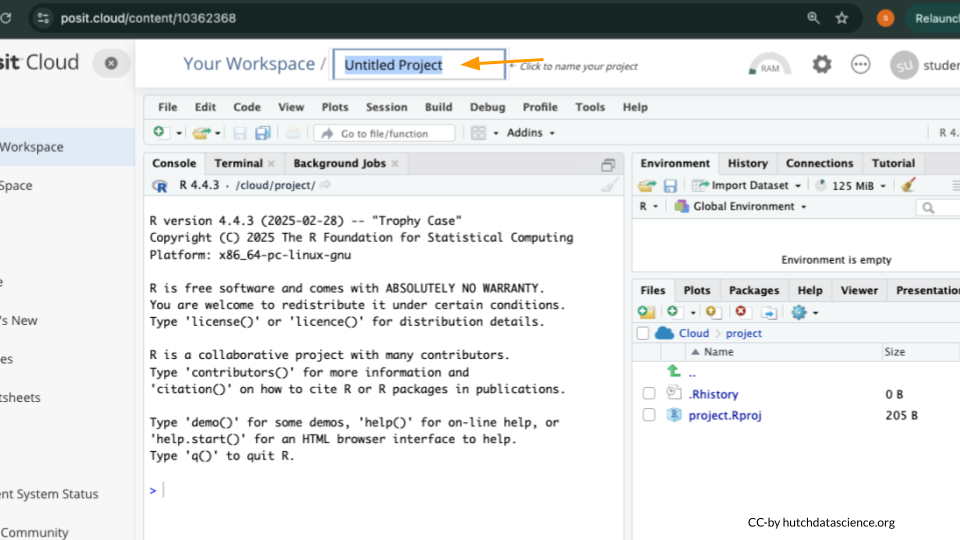
Task: Click the Save document icon
Action: [x=240, y=133]
